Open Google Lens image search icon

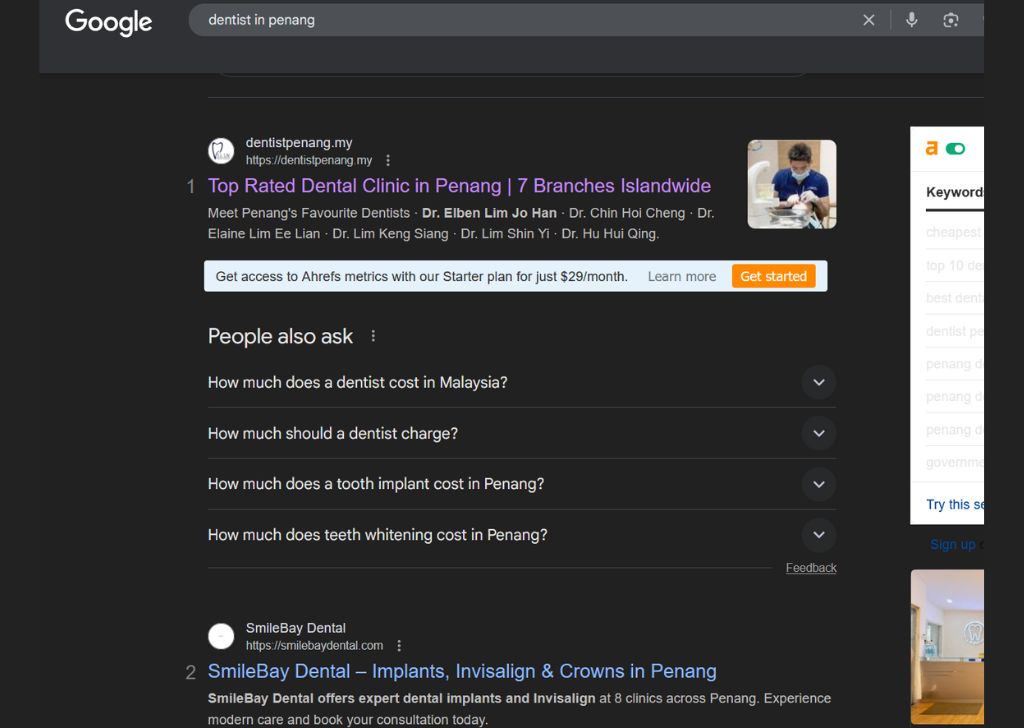pos(951,20)
